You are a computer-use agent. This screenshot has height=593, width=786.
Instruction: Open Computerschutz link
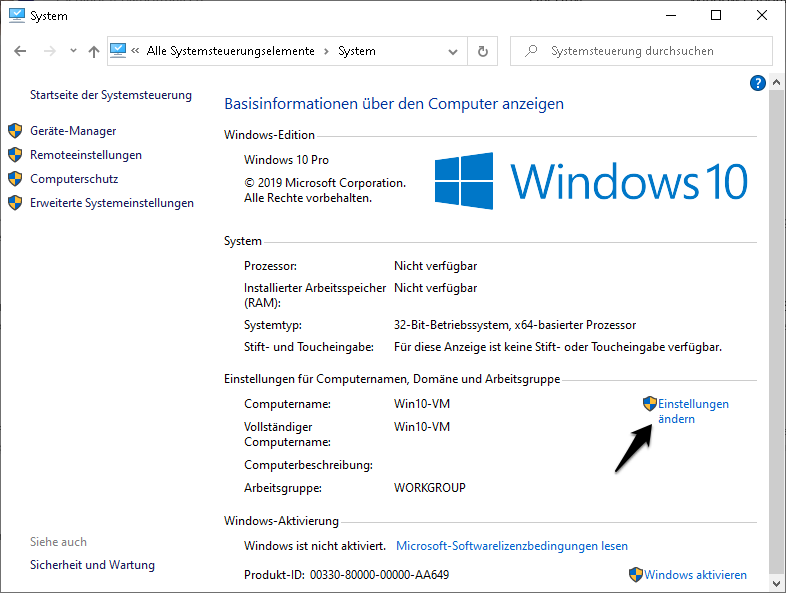pyautogui.click(x=74, y=179)
